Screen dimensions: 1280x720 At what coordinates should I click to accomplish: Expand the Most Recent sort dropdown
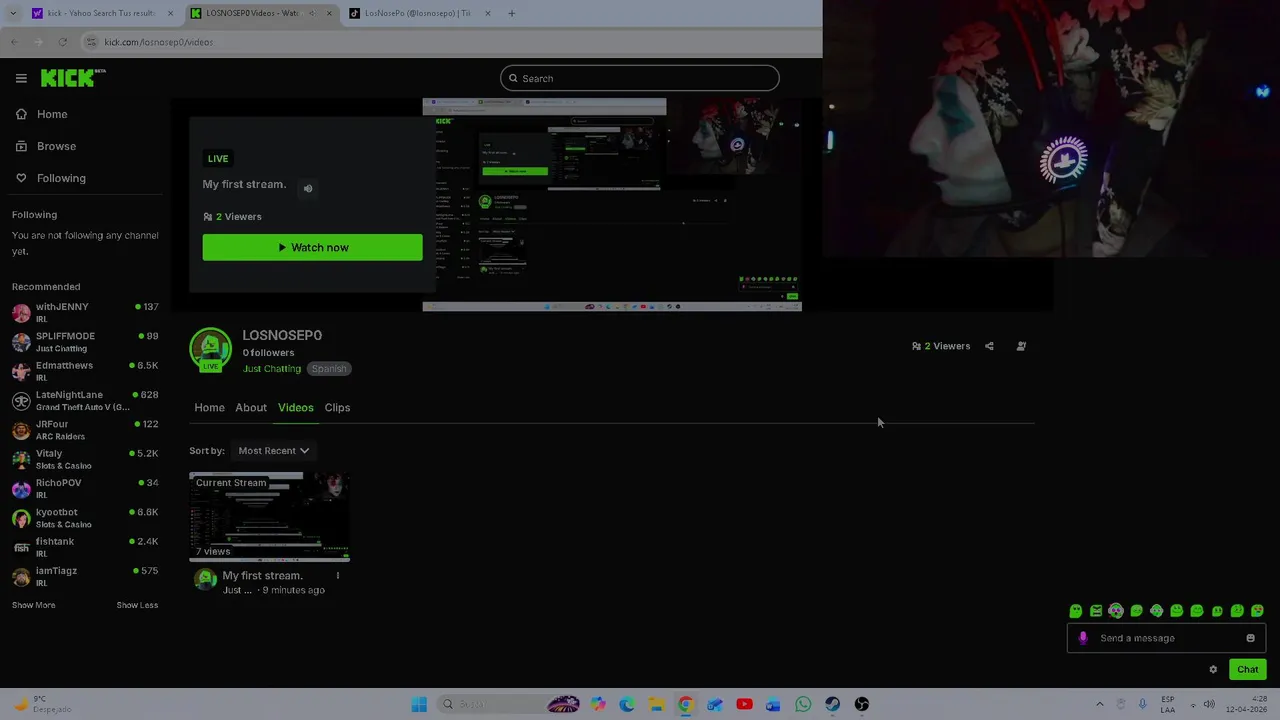(x=273, y=451)
